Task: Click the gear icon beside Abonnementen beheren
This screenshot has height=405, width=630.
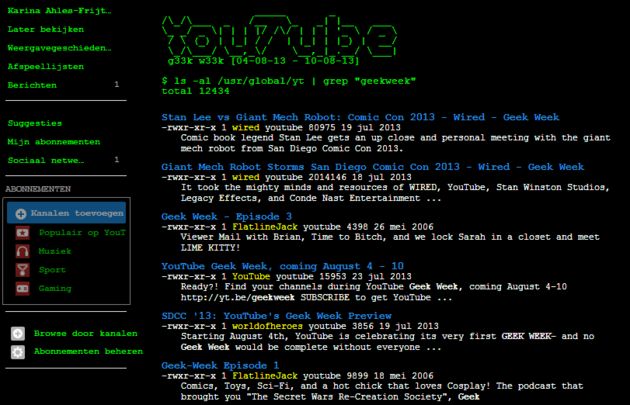Action: pos(18,352)
